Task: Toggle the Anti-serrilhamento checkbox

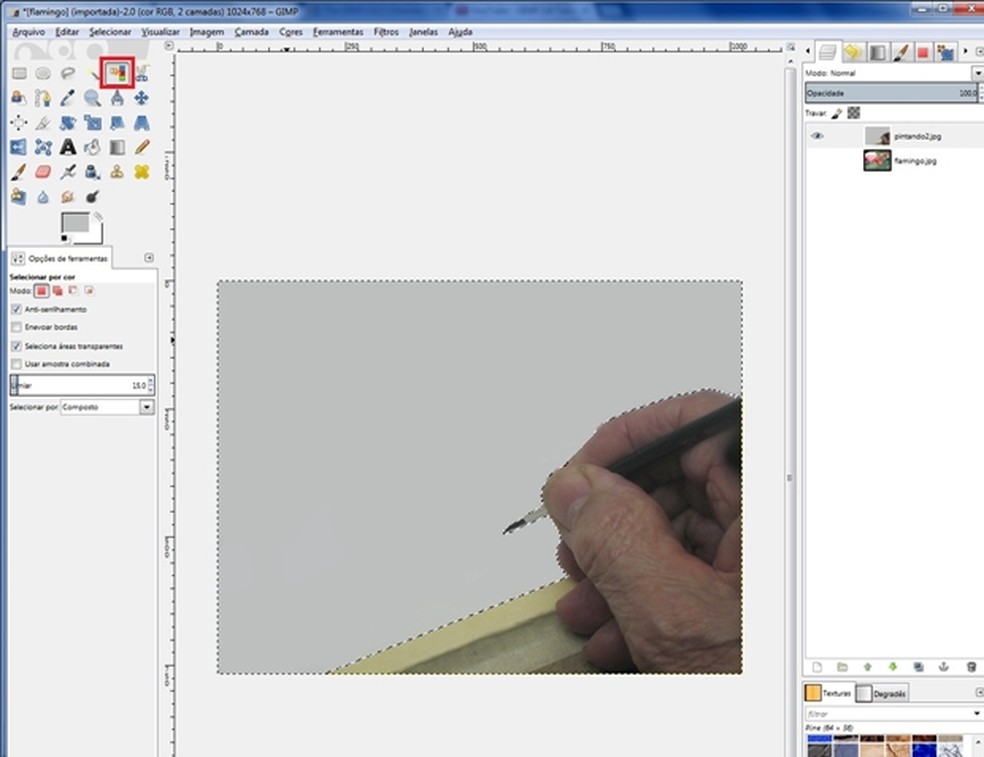Action: (x=17, y=309)
